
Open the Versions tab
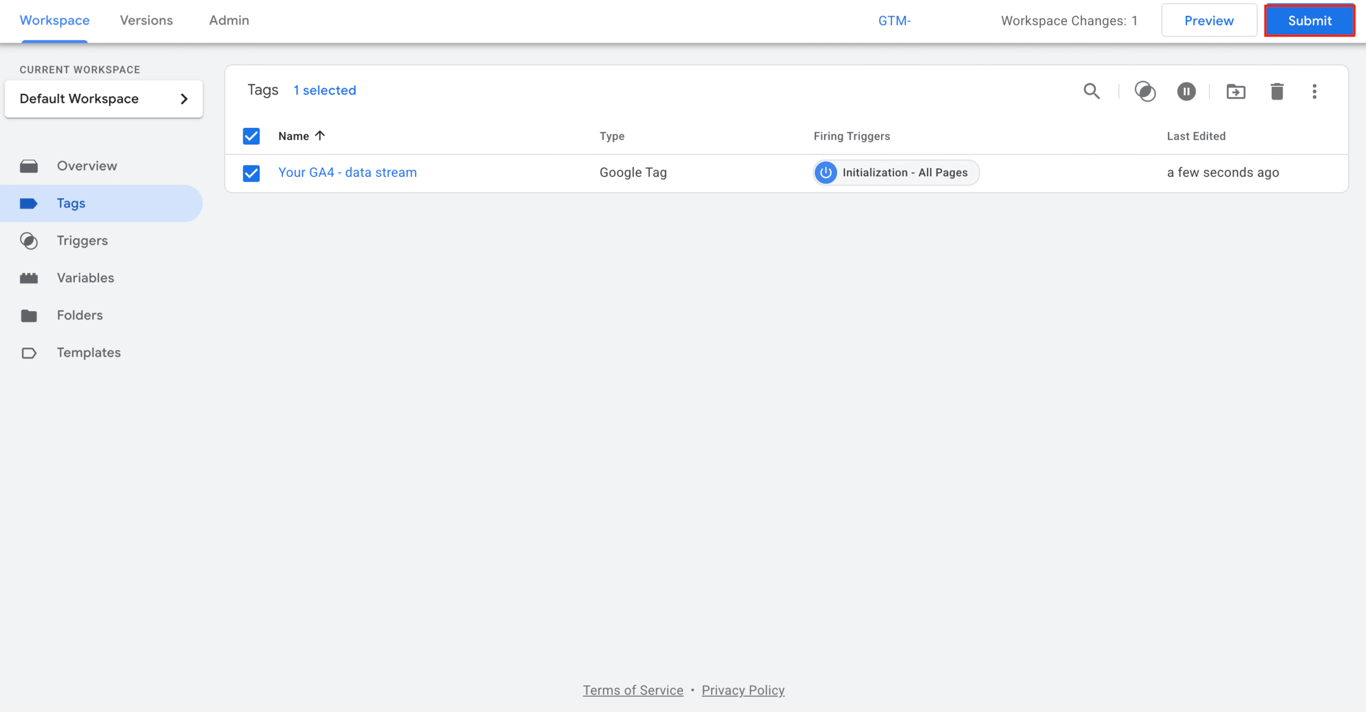point(146,20)
